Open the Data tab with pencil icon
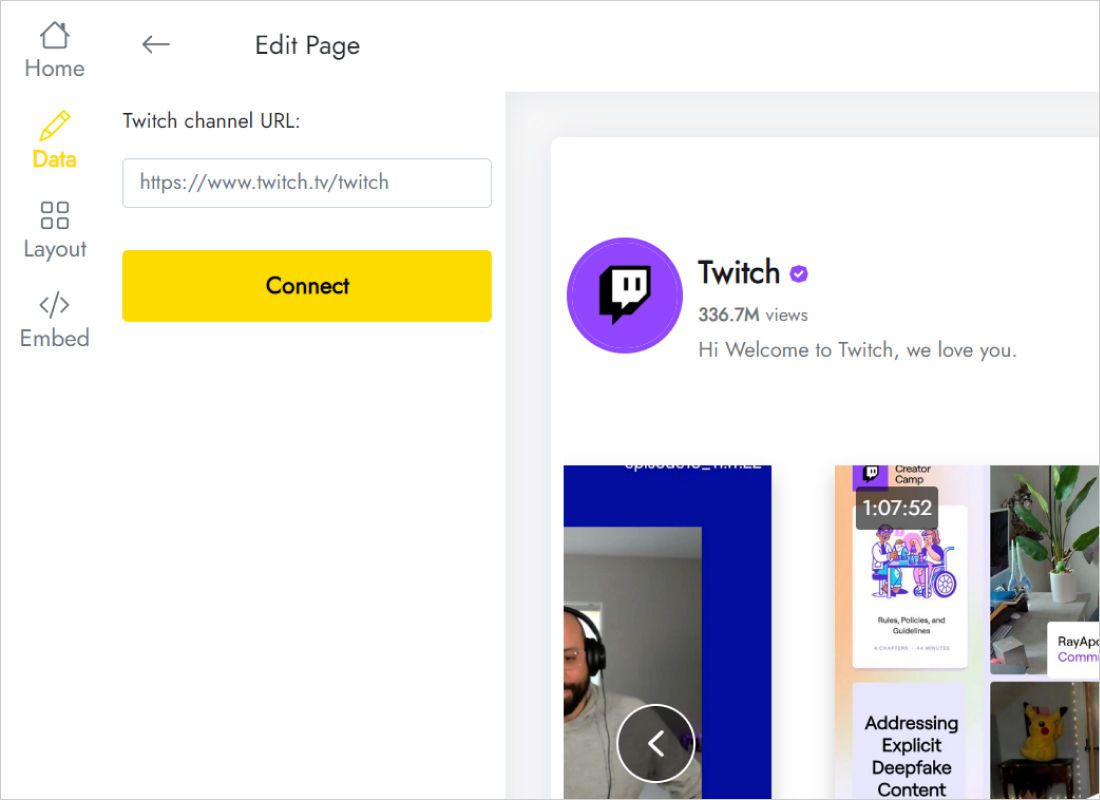 click(x=55, y=140)
